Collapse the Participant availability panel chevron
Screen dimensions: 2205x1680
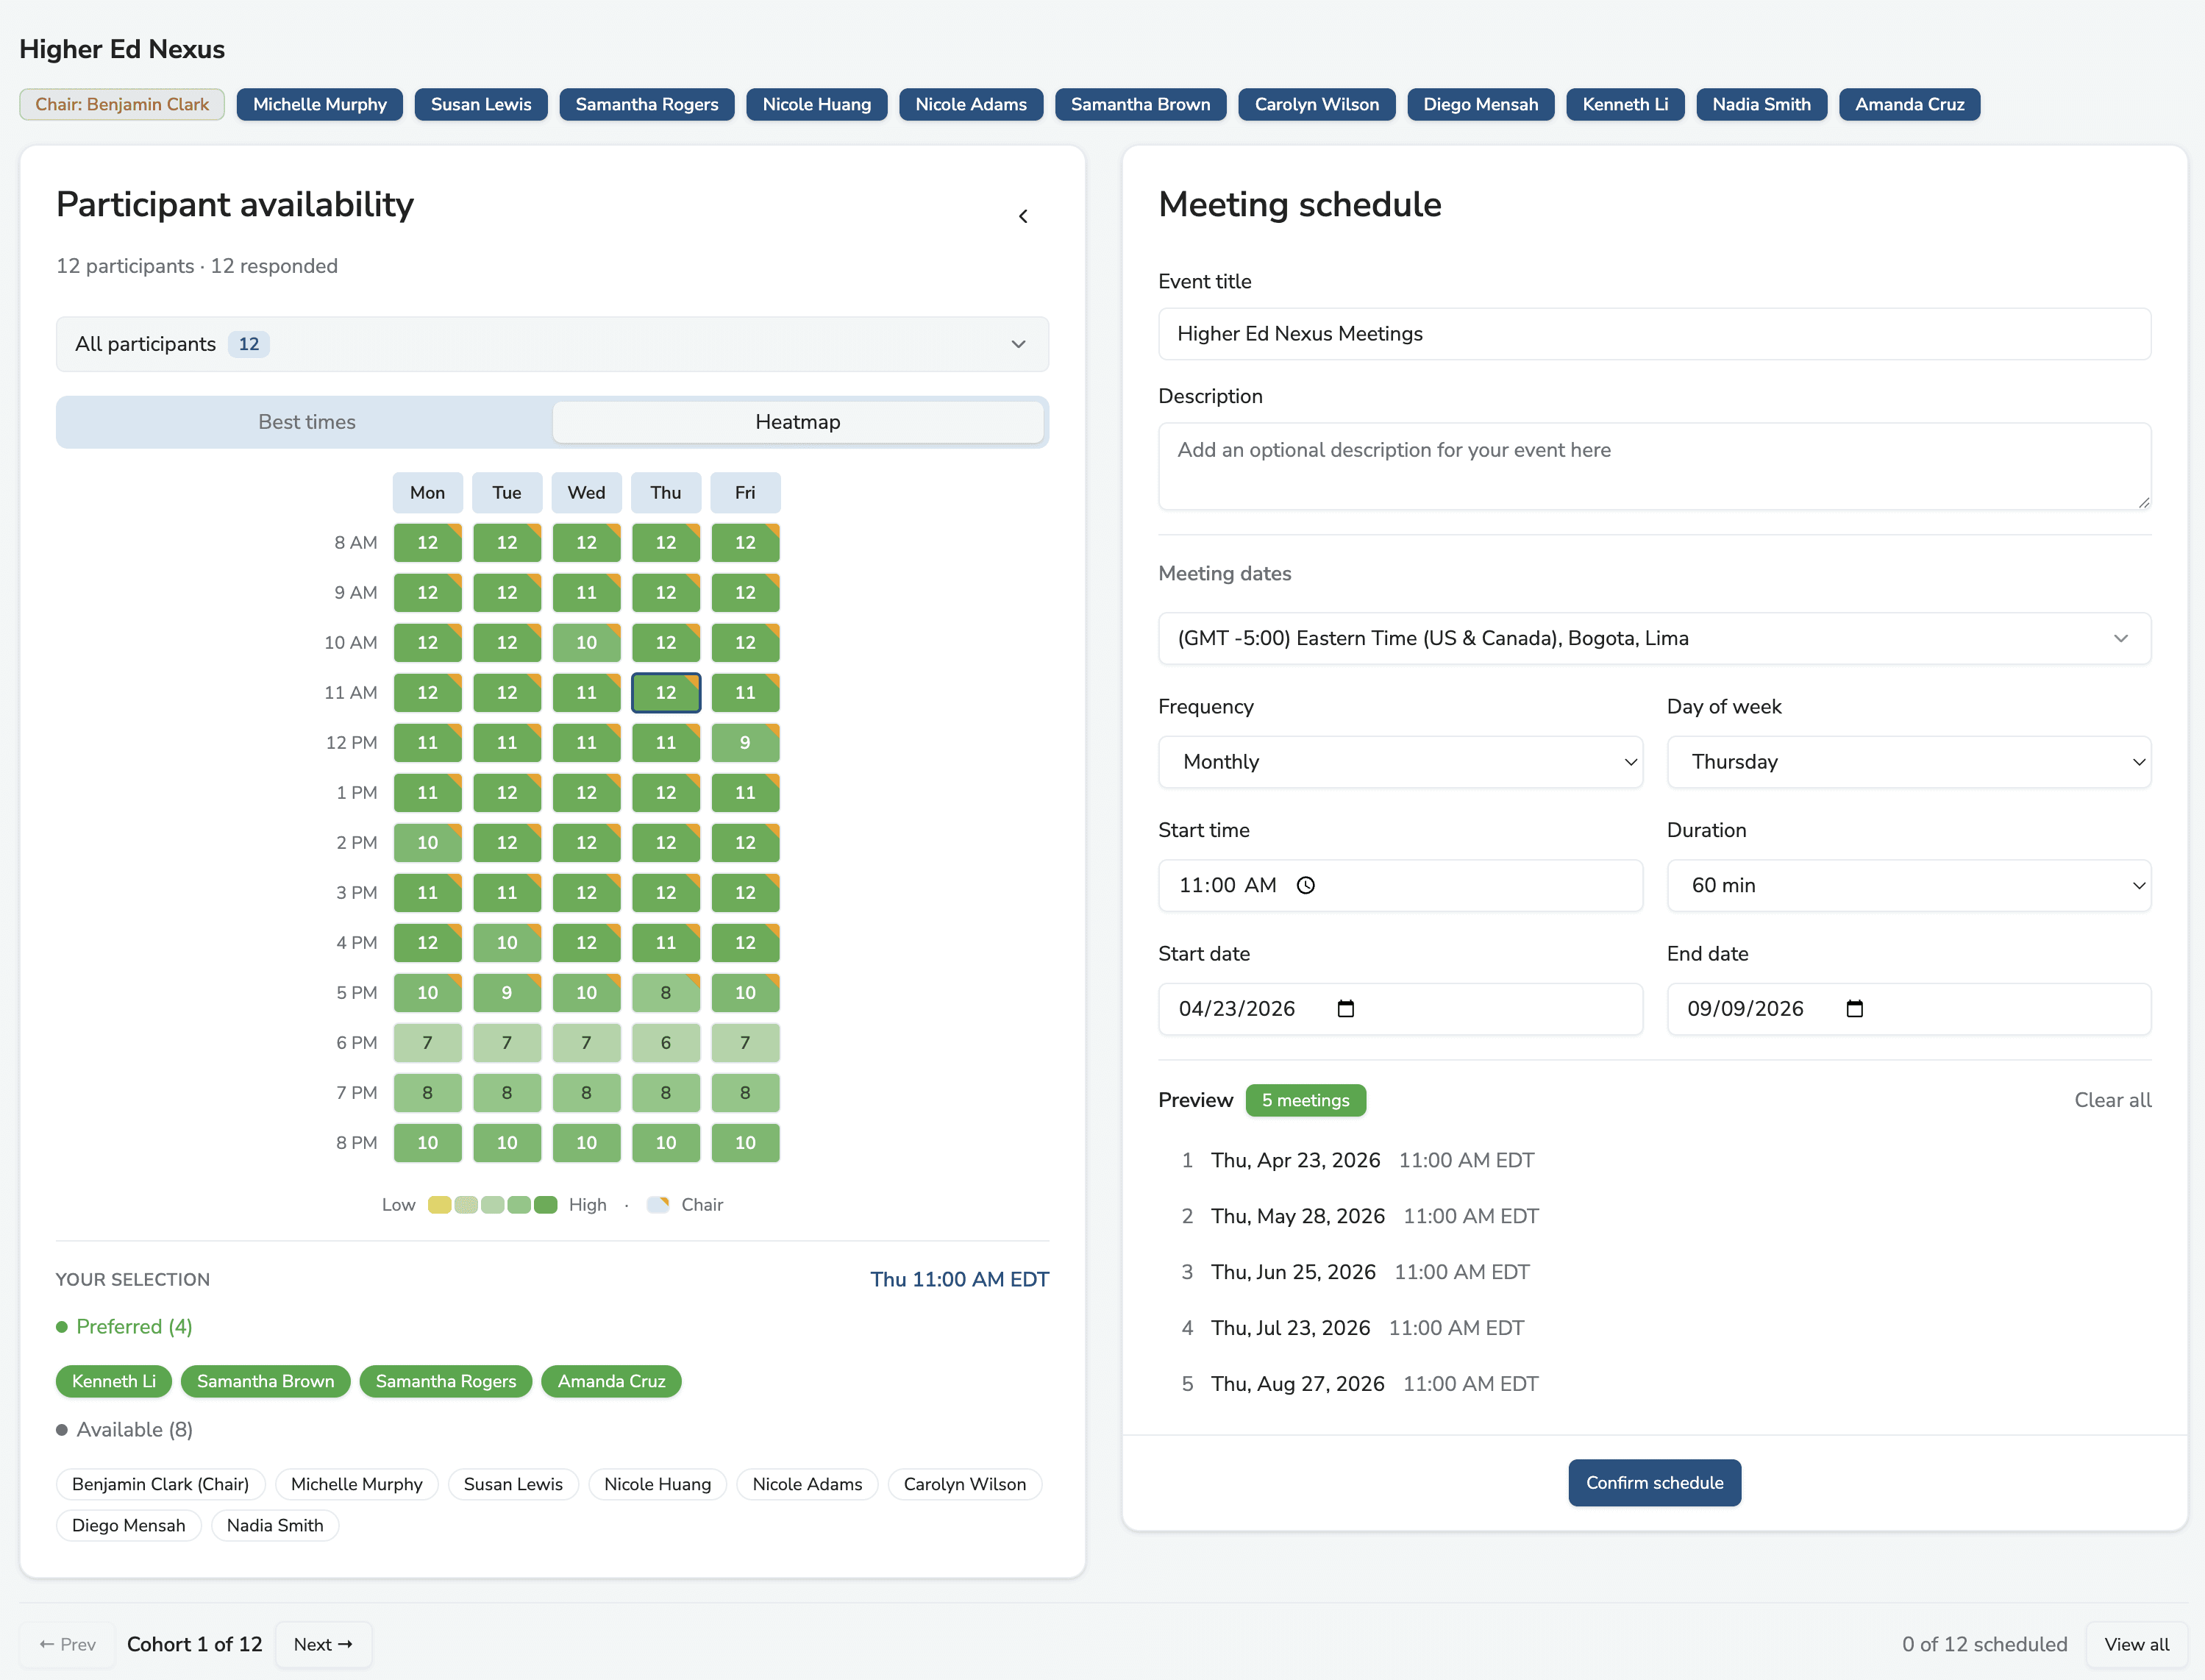click(1023, 216)
